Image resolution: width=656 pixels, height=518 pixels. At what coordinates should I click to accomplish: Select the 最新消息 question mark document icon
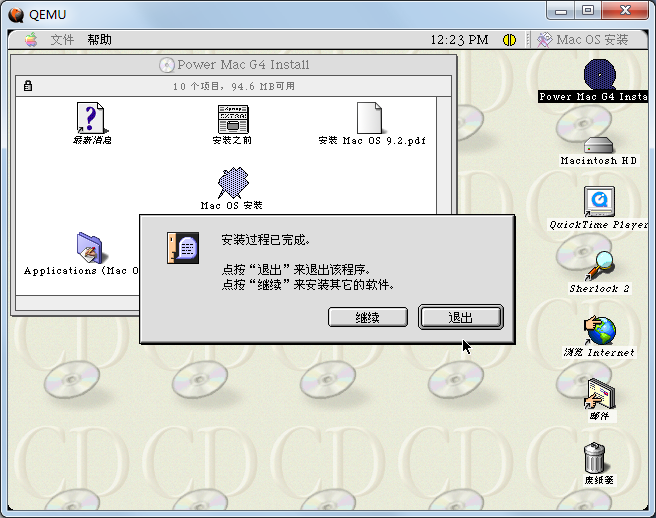point(92,118)
